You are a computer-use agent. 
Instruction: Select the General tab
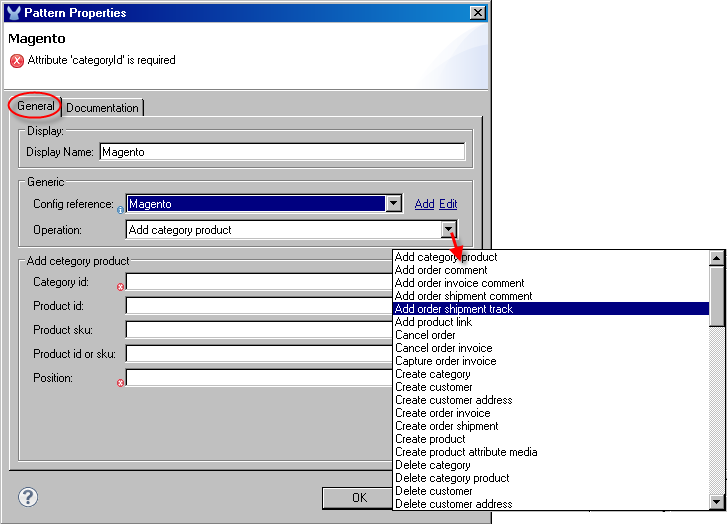click(35, 106)
